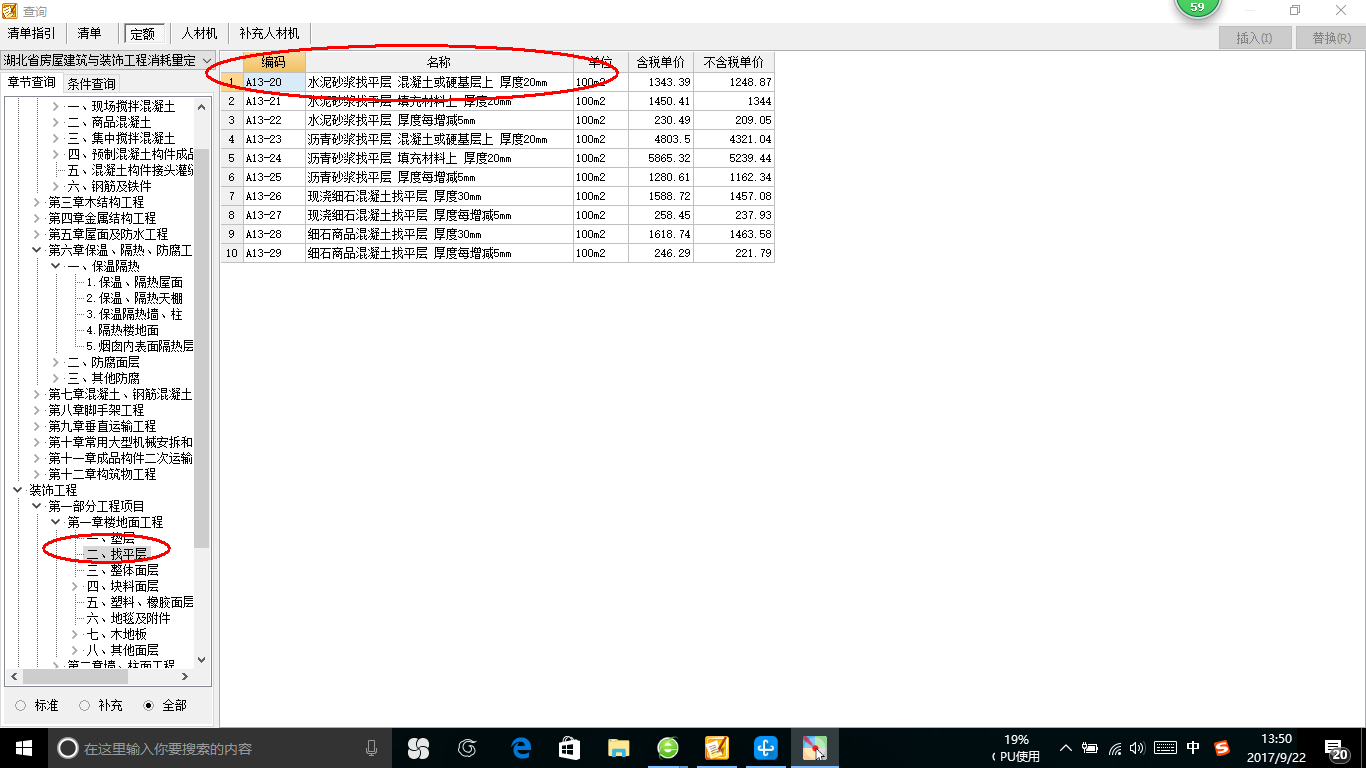The image size is (1366, 768).
Task: Click the green 59 floating badge
Action: pyautogui.click(x=1197, y=7)
